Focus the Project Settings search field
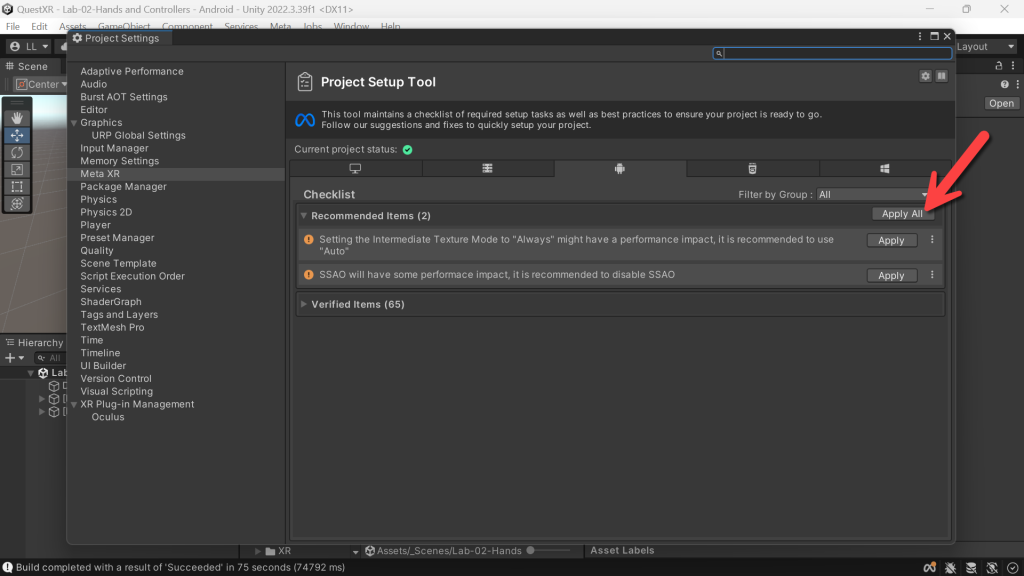Screen dimensions: 1024x576 pos(832,54)
